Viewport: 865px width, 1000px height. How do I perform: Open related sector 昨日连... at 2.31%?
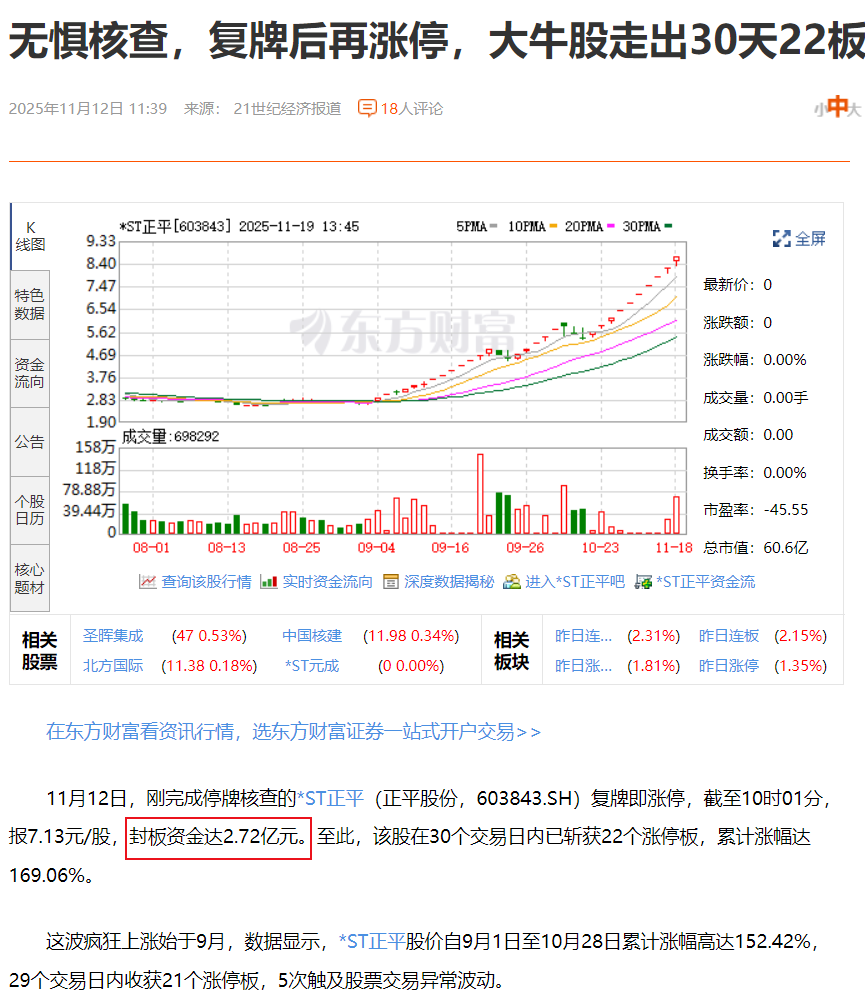point(583,636)
